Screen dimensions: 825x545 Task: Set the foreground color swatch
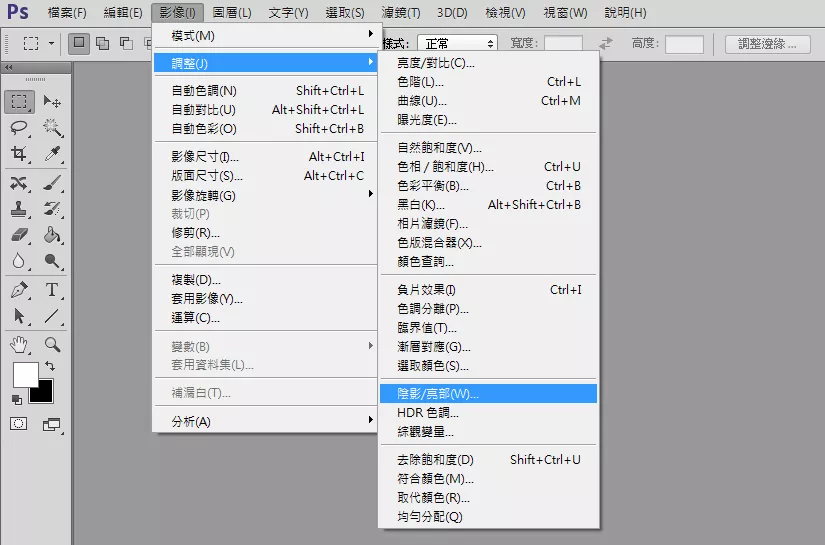click(24, 373)
